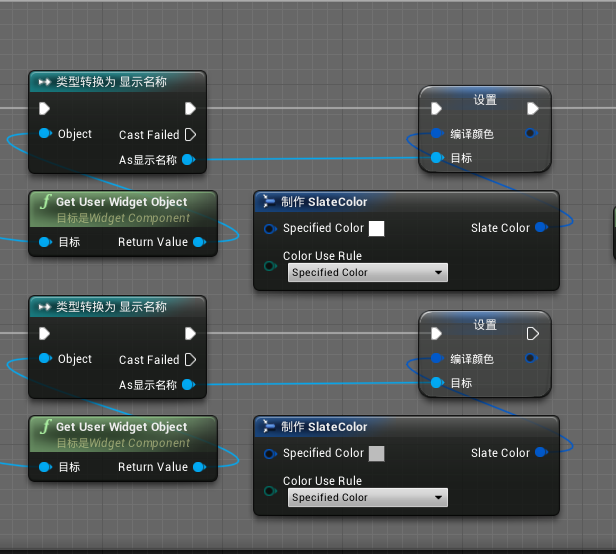This screenshot has height=554, width=616.
Task: Click 目标 pin on upper Get User Widget Object
Action: tap(46, 242)
